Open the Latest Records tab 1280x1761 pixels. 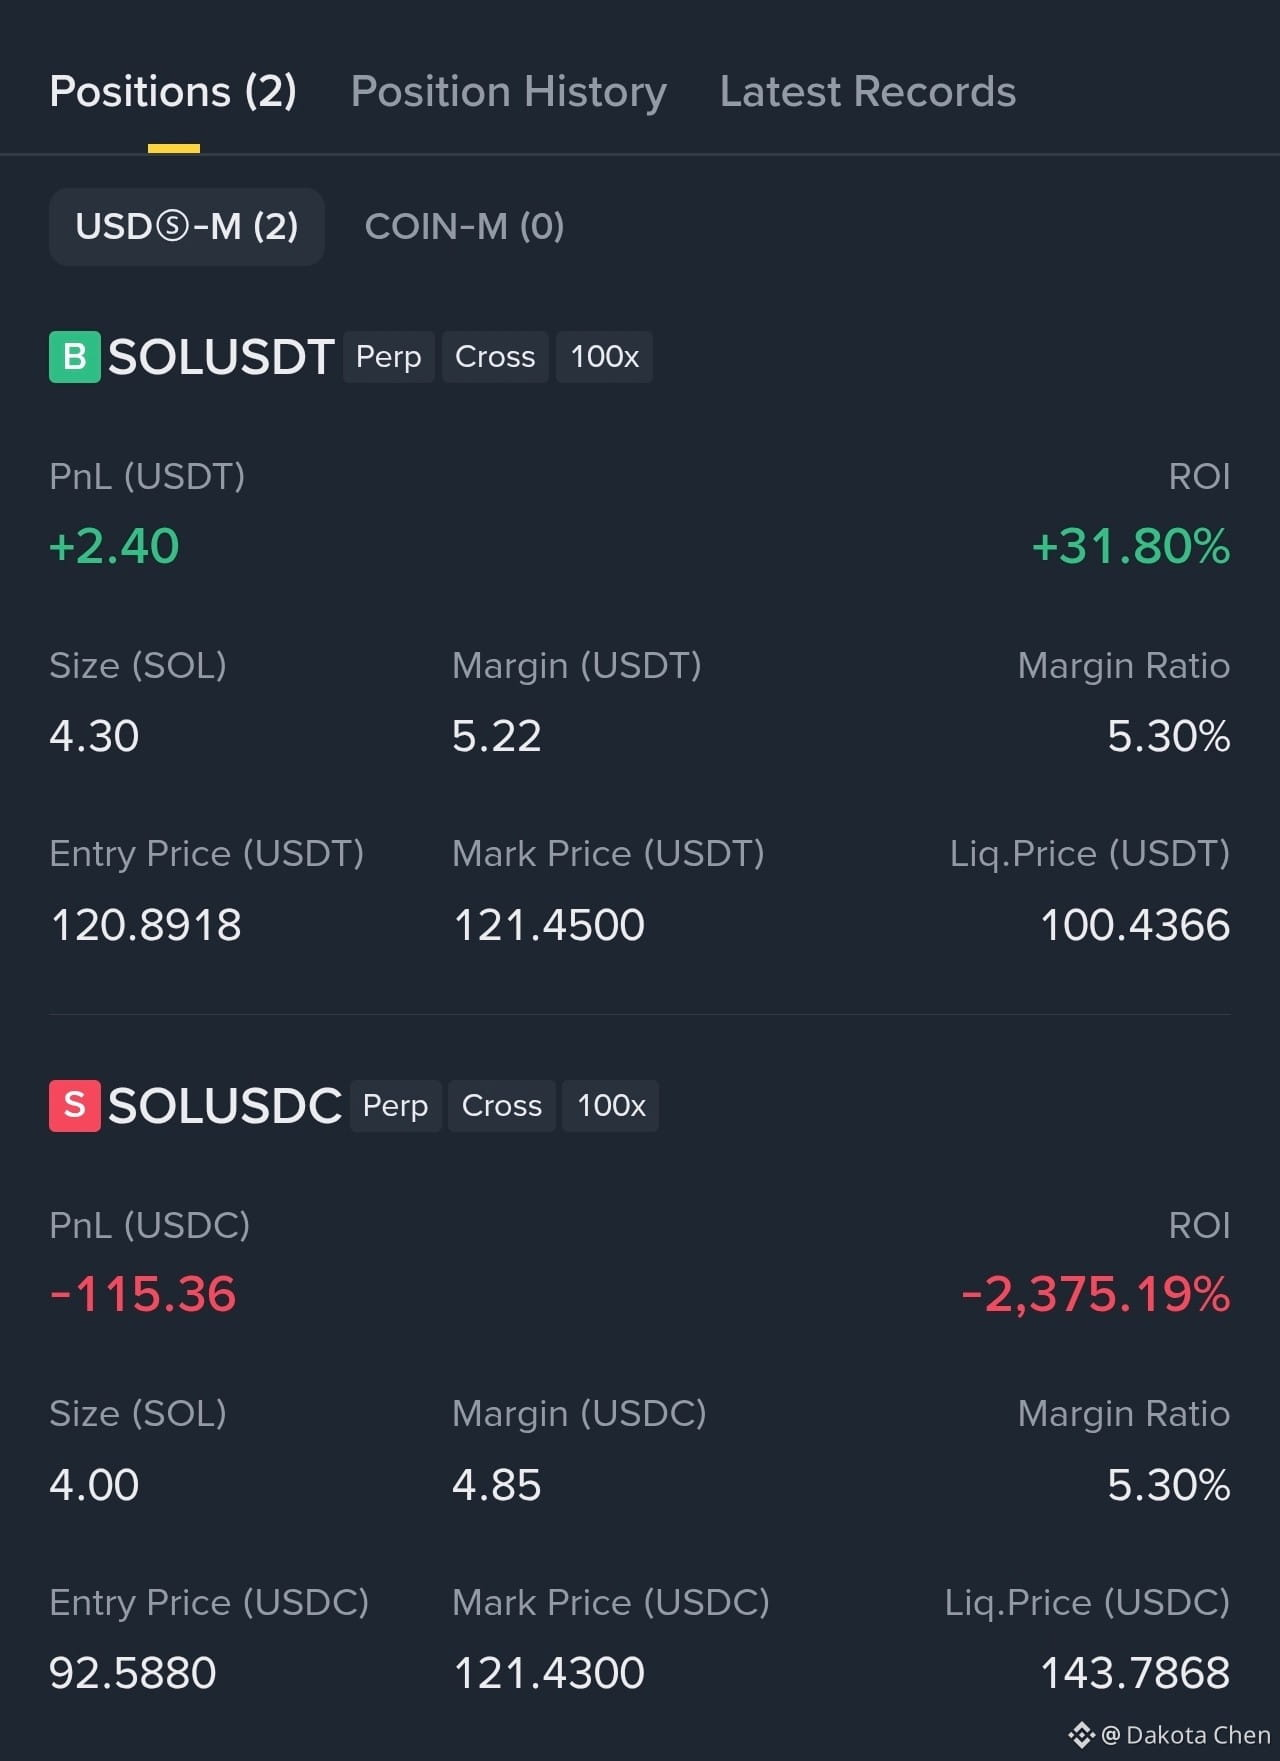pyautogui.click(x=868, y=92)
